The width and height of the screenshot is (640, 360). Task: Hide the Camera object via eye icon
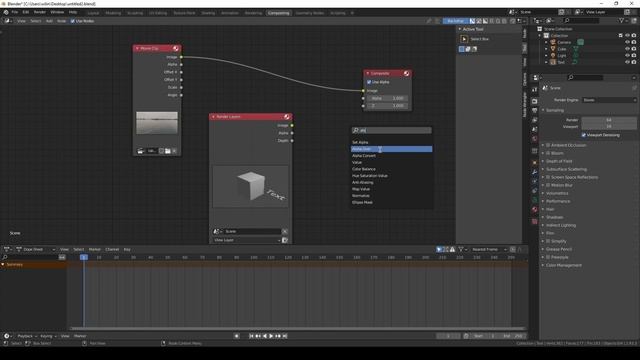click(x=627, y=42)
